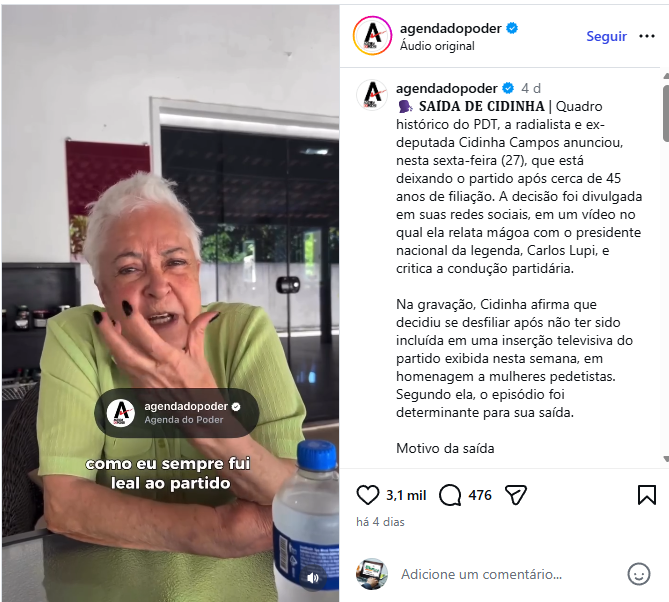Viewport: 669px width, 602px height.
Task: Click the agendadopoder tag overlay on video
Action: (177, 413)
